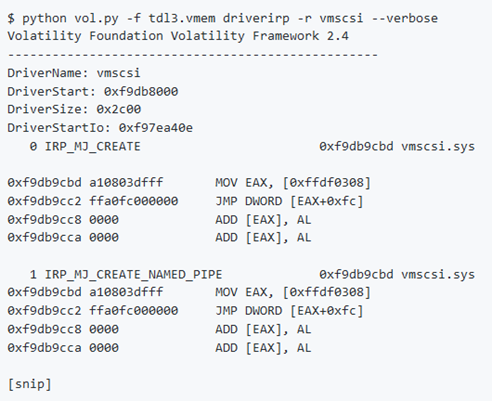This screenshot has width=492, height=401.
Task: Click the dashed separator line
Action: coord(193,54)
